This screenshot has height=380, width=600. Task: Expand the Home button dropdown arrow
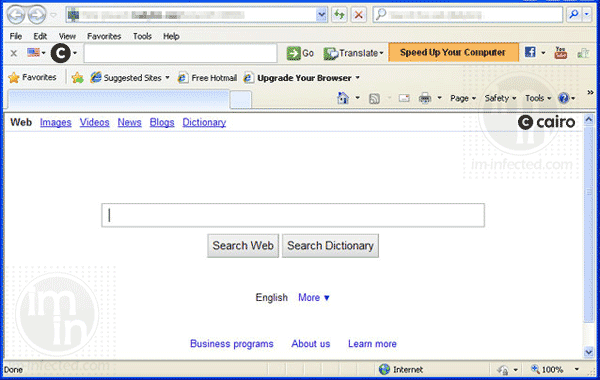pos(357,98)
